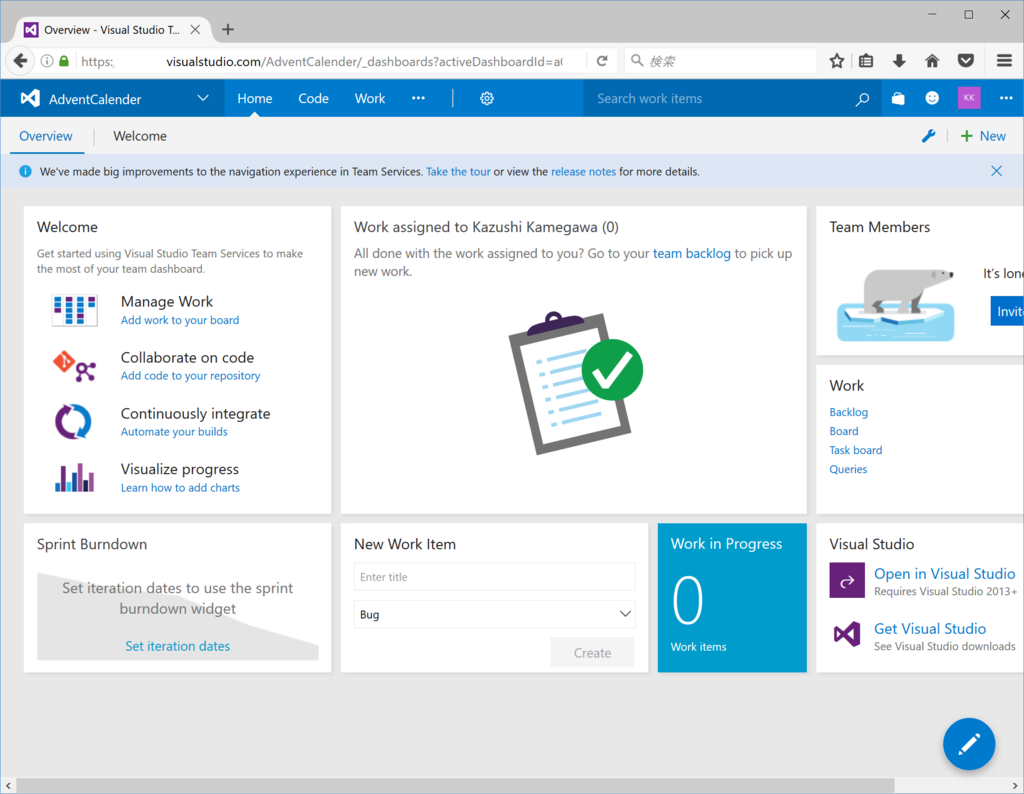Click the Manage Work board icon
Screen dimensions: 1024x794
tap(74, 310)
